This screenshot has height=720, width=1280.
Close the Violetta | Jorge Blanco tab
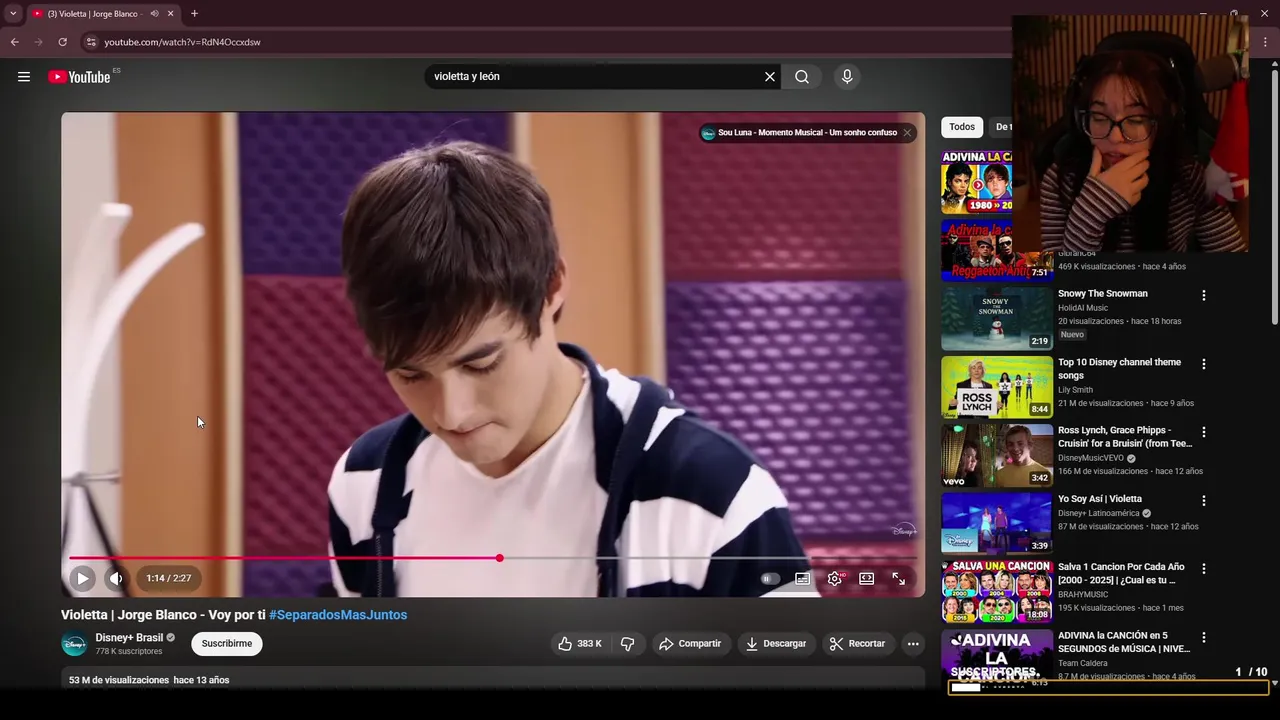[170, 14]
